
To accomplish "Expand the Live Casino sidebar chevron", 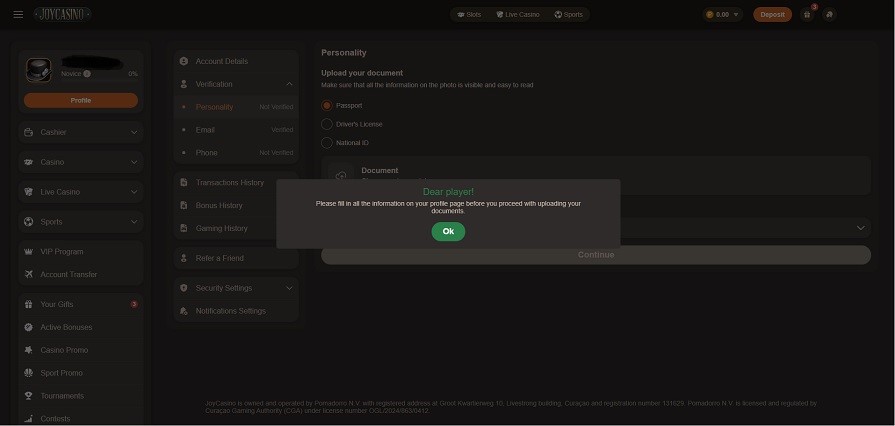I will [134, 192].
